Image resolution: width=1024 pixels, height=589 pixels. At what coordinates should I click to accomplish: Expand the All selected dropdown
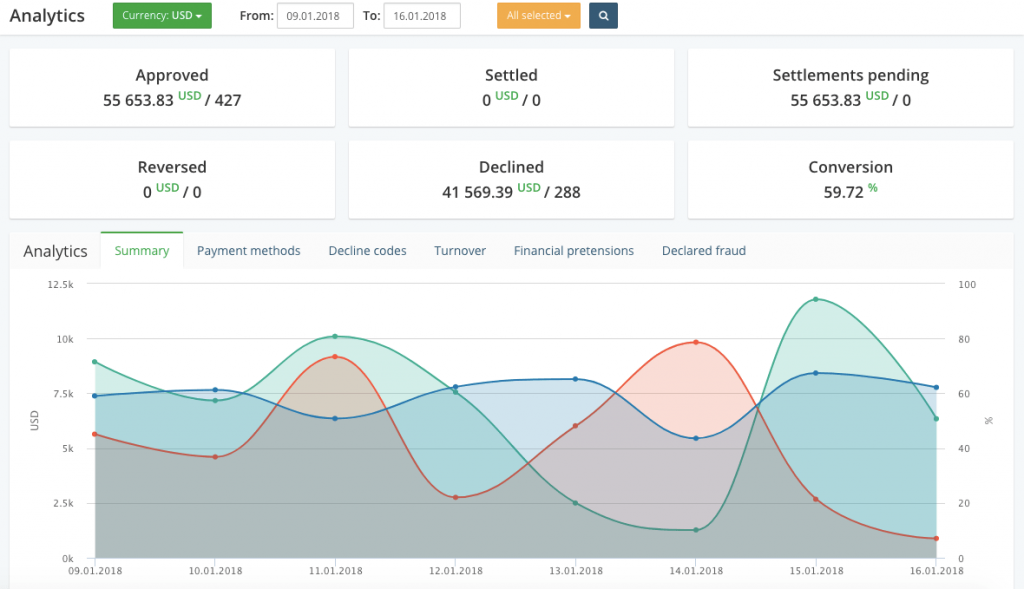(x=538, y=16)
